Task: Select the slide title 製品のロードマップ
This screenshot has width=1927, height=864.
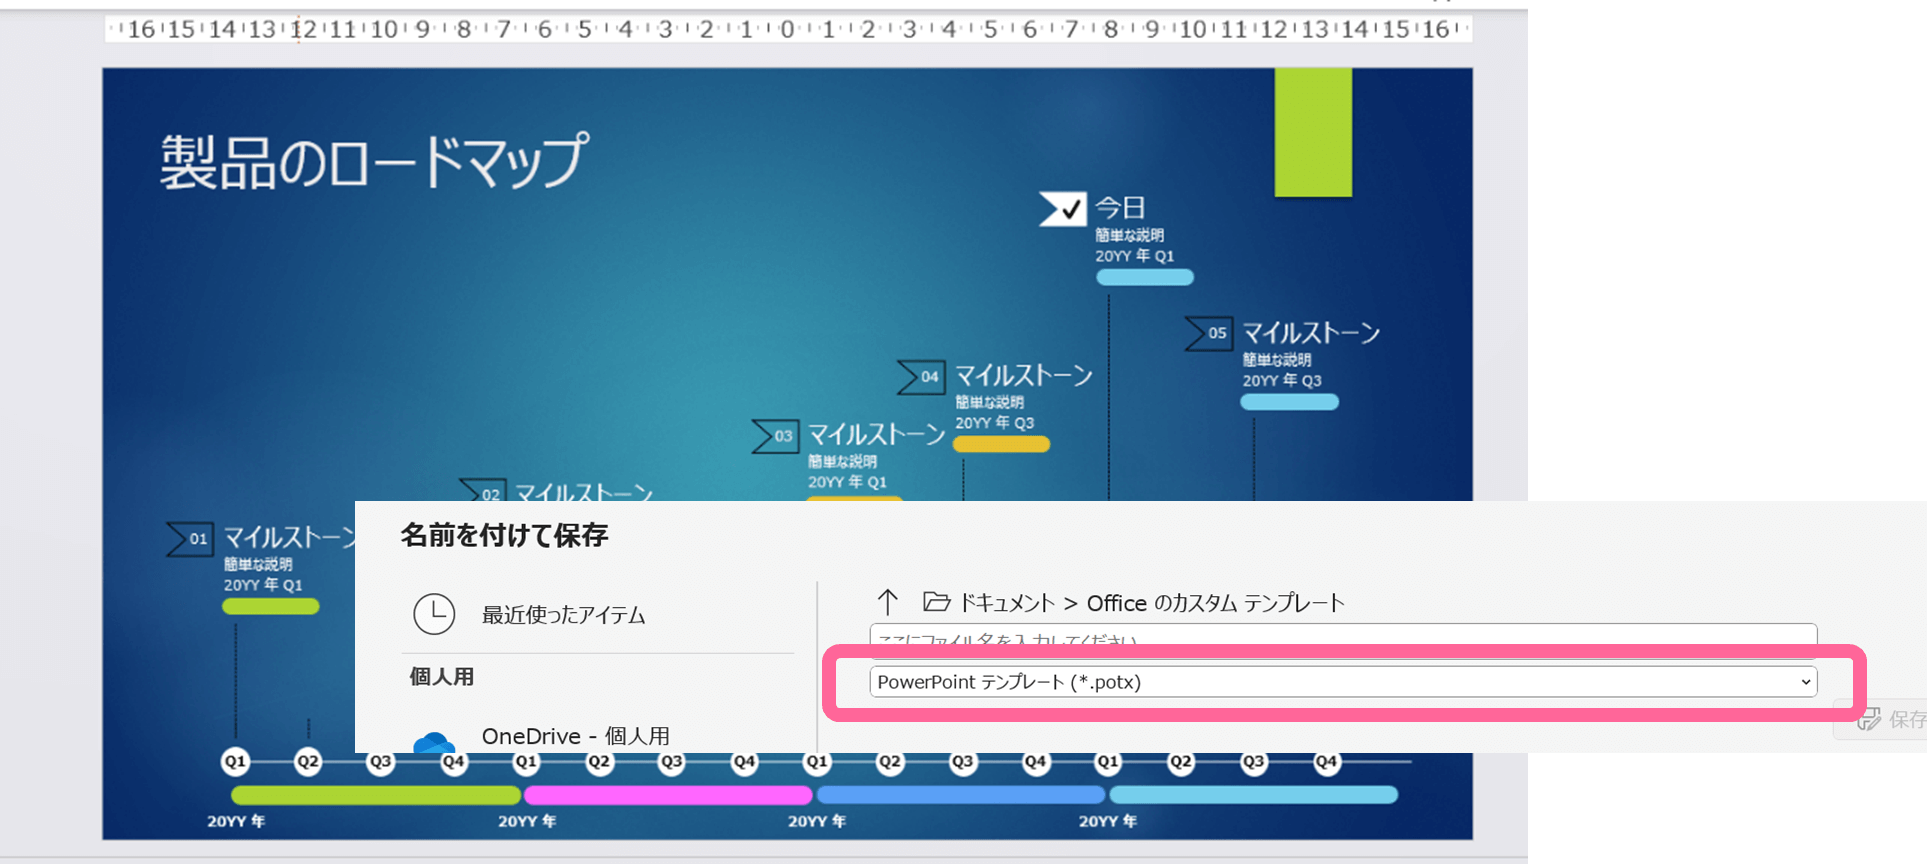Action: [x=374, y=161]
